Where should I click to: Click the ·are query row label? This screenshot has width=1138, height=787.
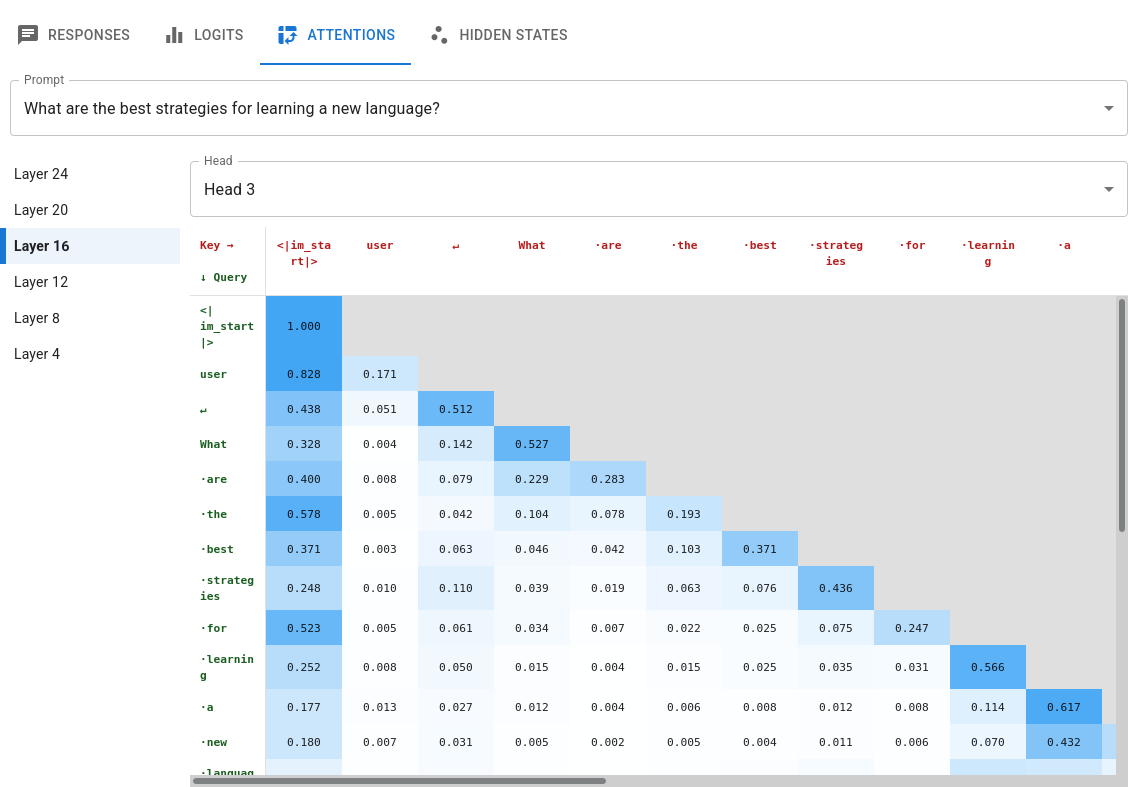pyautogui.click(x=213, y=479)
